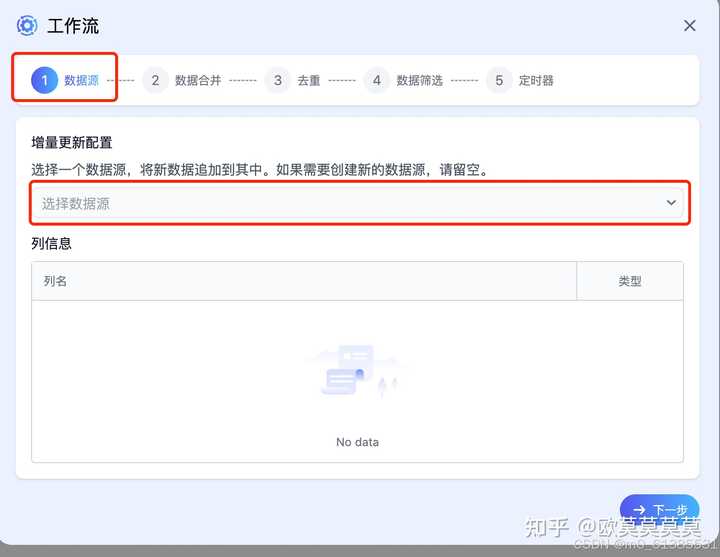Click the workflow gear icon beside 工作流
Image resolution: width=720 pixels, height=557 pixels.
point(27,26)
